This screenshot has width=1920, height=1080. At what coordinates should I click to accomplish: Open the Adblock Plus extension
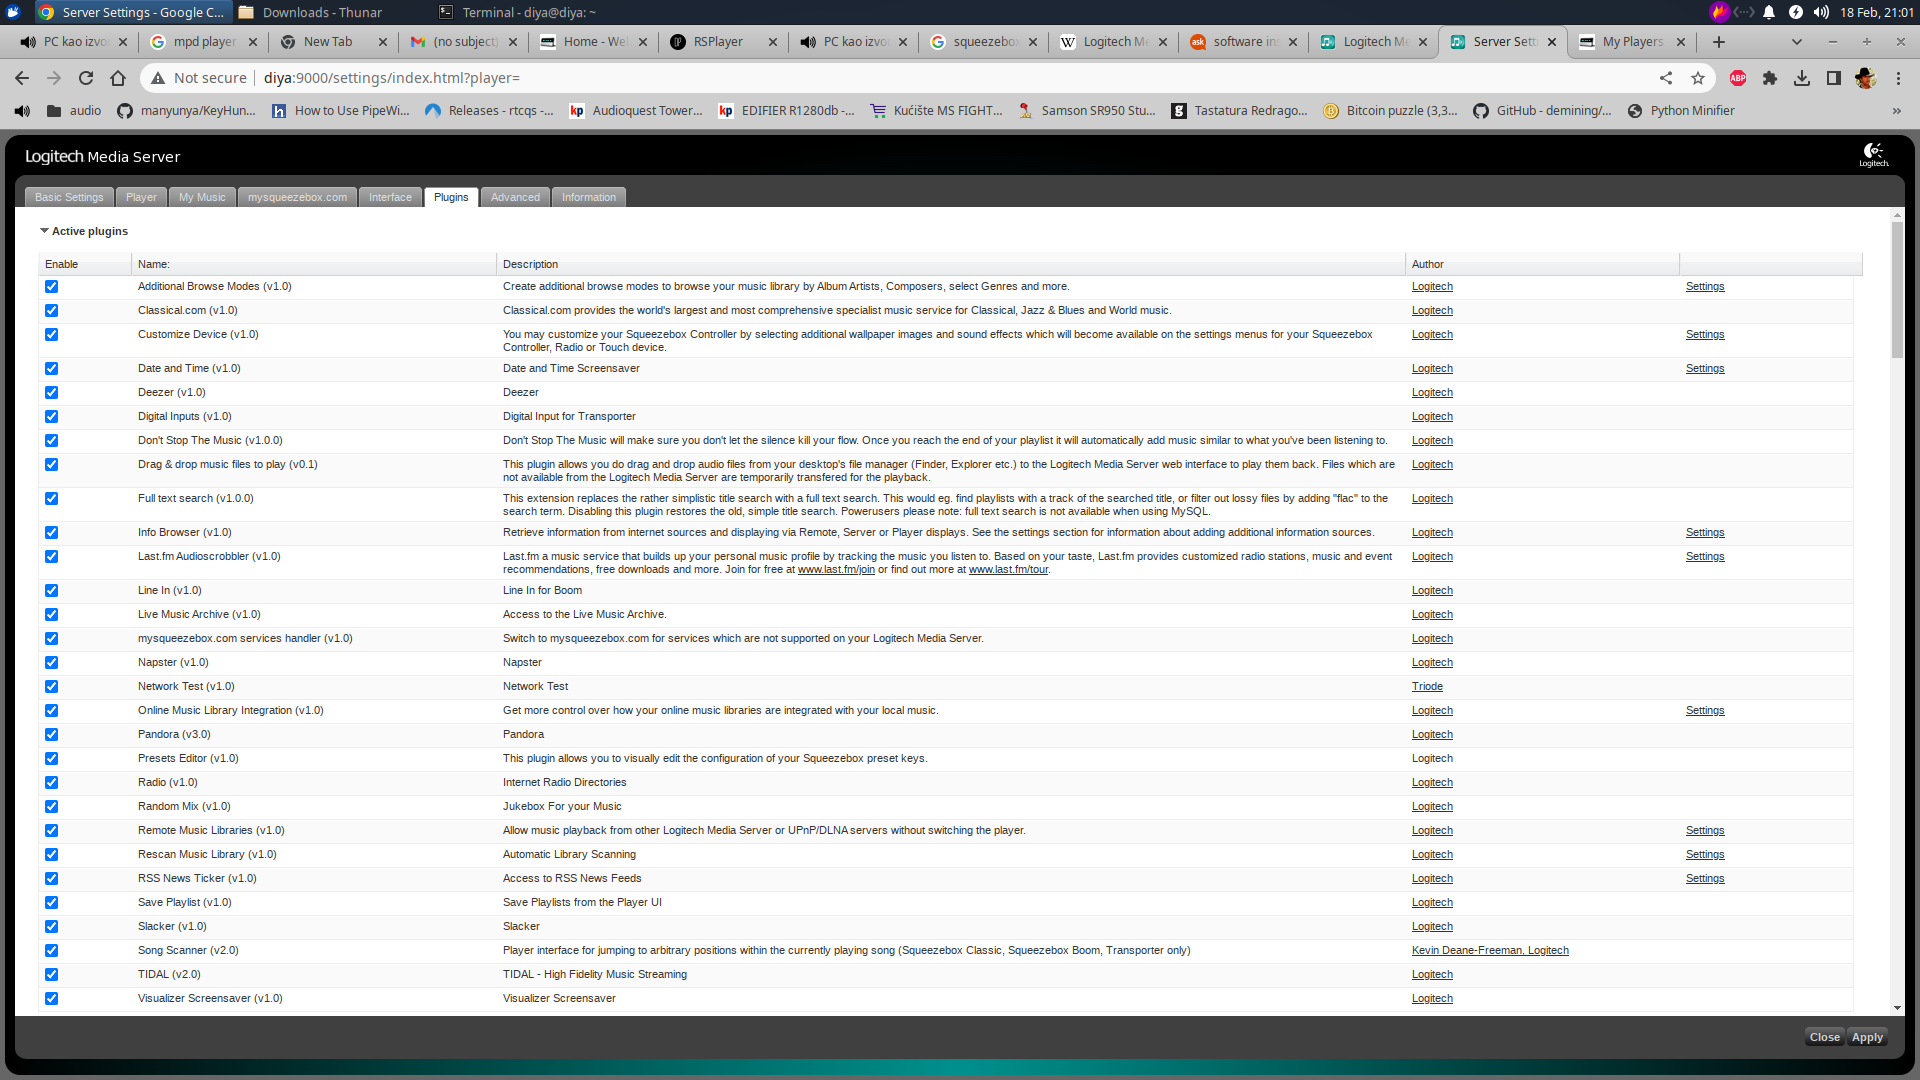point(1738,78)
